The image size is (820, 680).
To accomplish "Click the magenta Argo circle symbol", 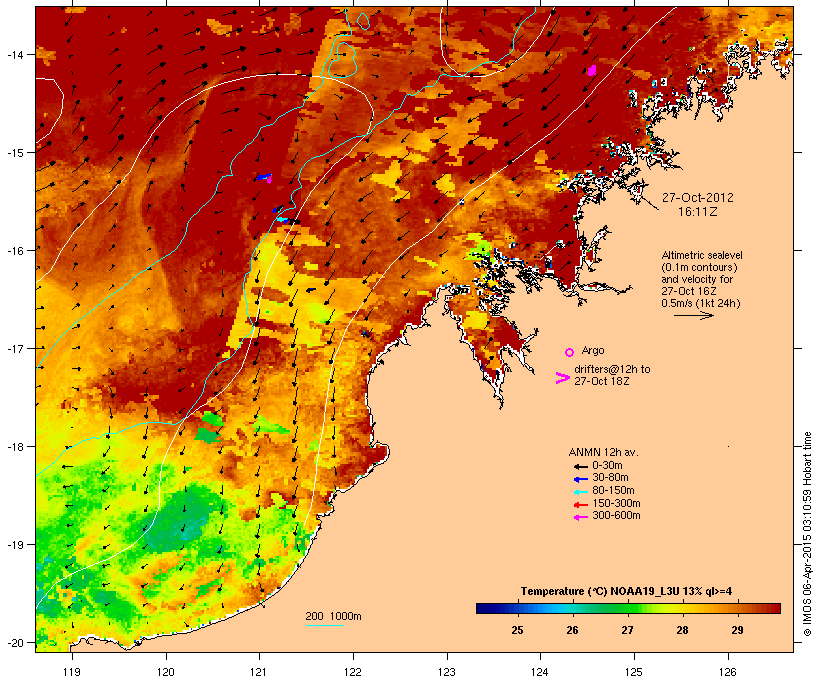I will point(570,353).
